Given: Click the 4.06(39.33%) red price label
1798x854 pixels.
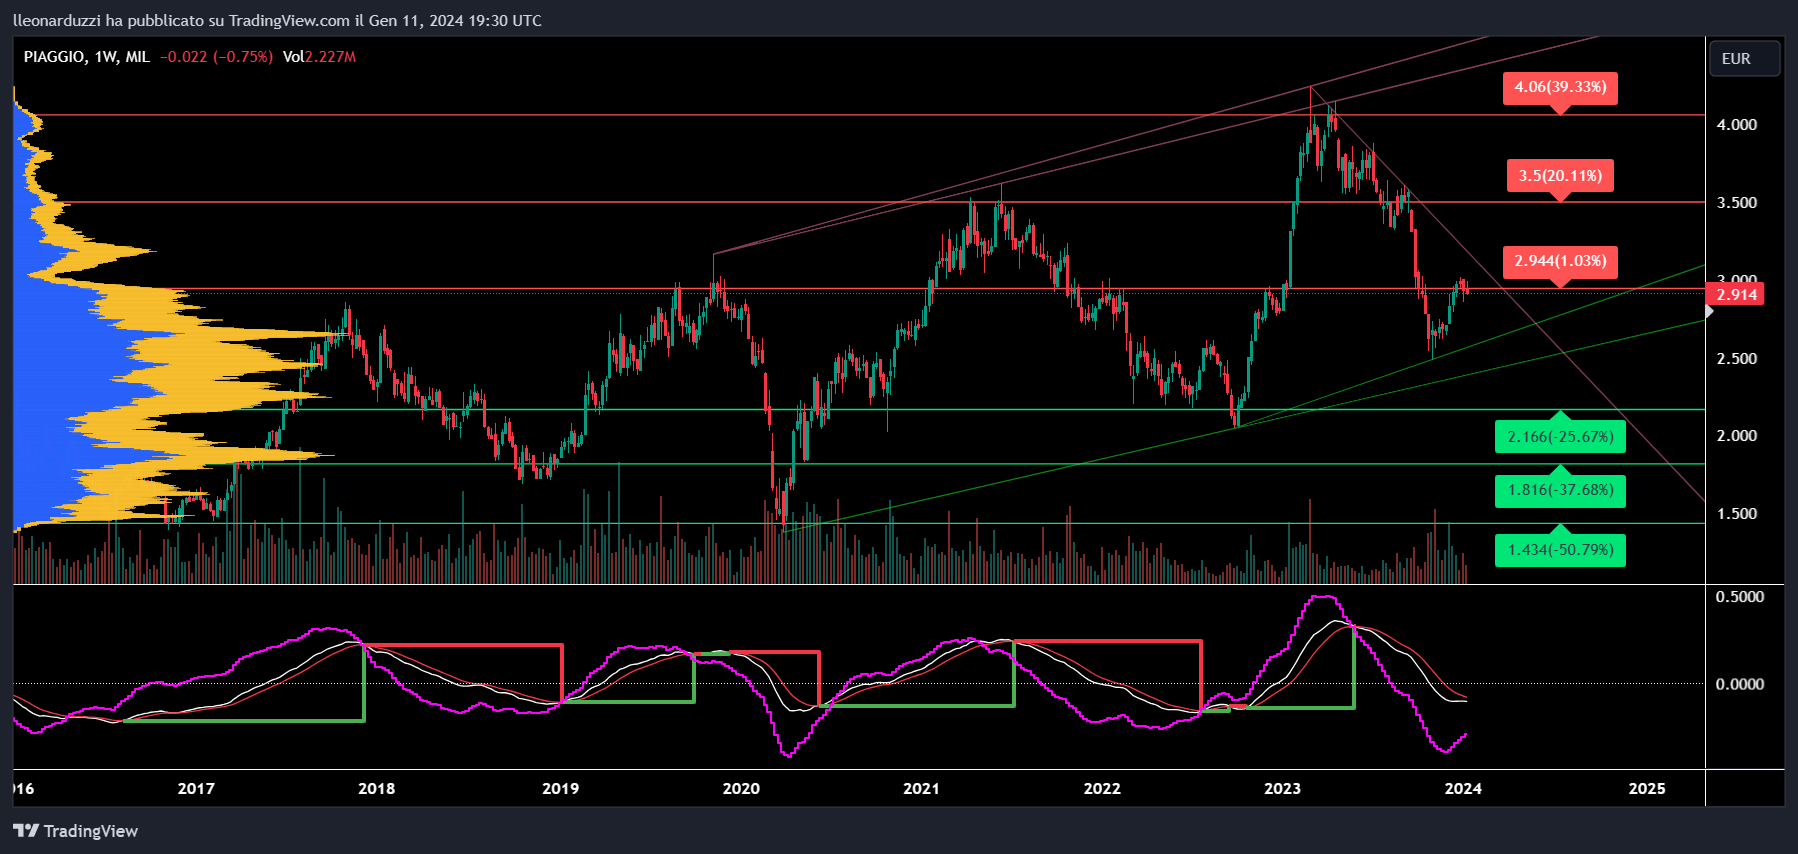Looking at the screenshot, I should click(1560, 88).
